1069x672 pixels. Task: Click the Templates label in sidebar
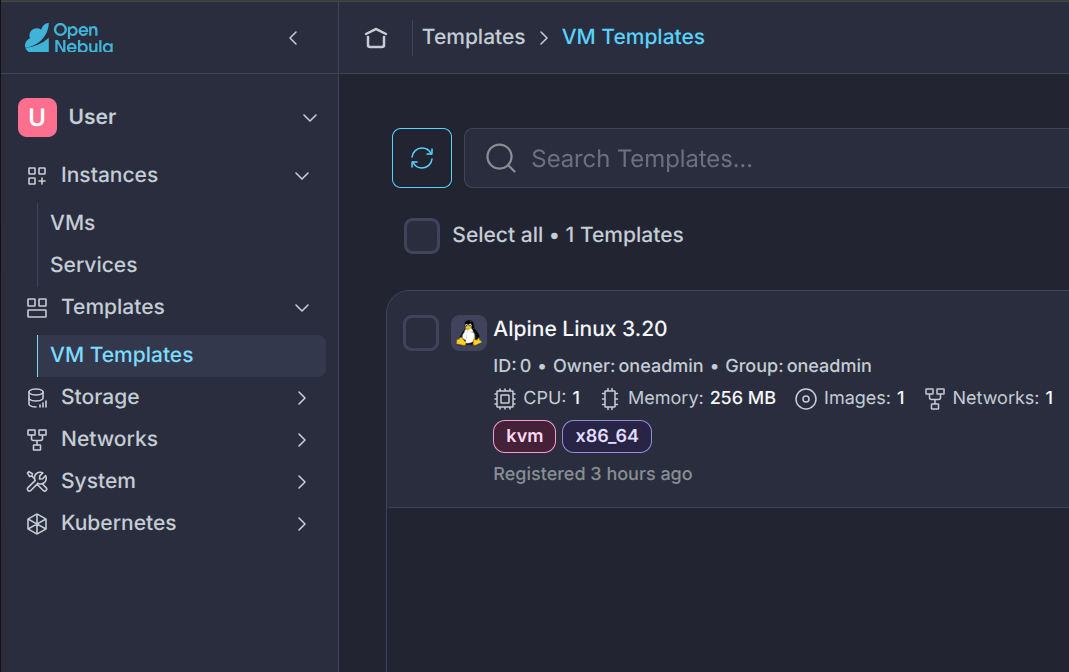(x=113, y=307)
